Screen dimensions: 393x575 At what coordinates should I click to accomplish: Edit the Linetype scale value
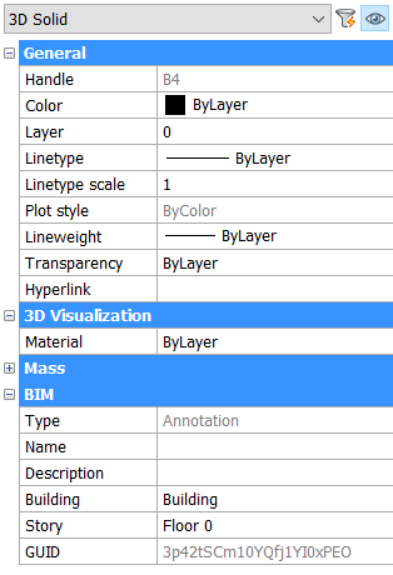click(x=275, y=184)
